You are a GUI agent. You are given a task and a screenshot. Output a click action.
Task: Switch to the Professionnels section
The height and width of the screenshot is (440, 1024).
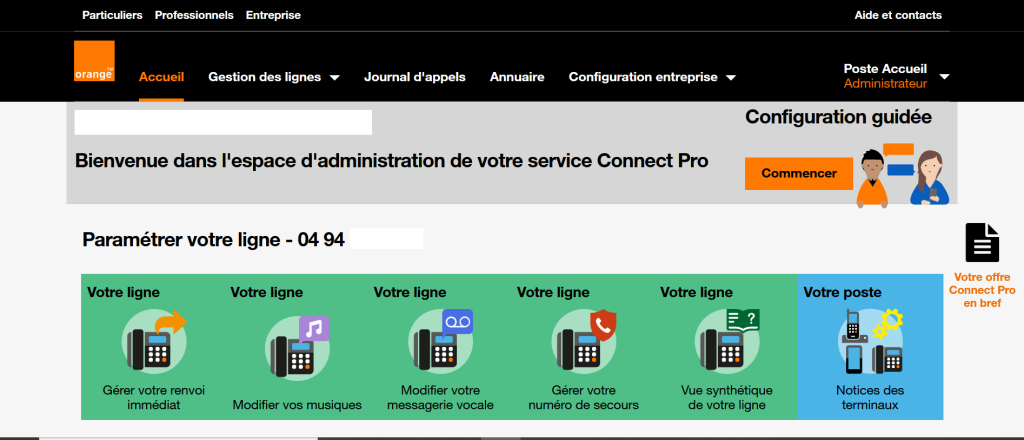pos(194,15)
